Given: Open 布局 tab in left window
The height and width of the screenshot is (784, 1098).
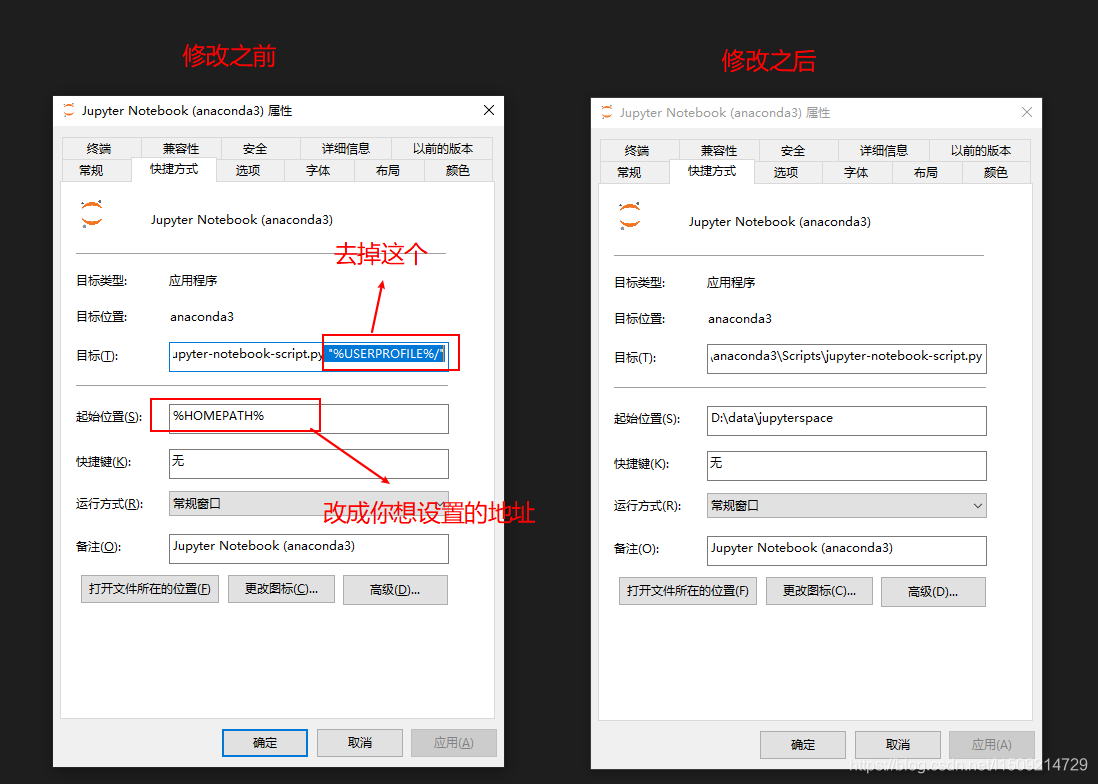Looking at the screenshot, I should click(x=389, y=170).
